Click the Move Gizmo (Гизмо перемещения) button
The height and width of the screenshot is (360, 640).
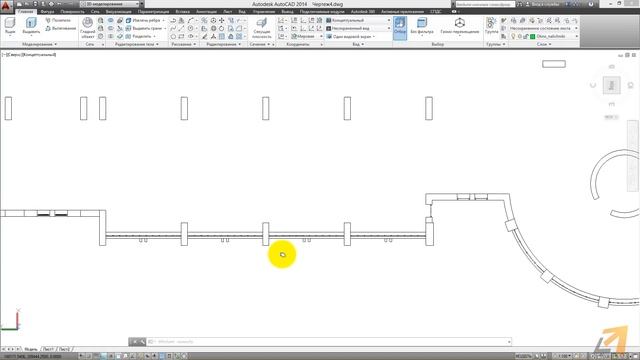click(460, 26)
